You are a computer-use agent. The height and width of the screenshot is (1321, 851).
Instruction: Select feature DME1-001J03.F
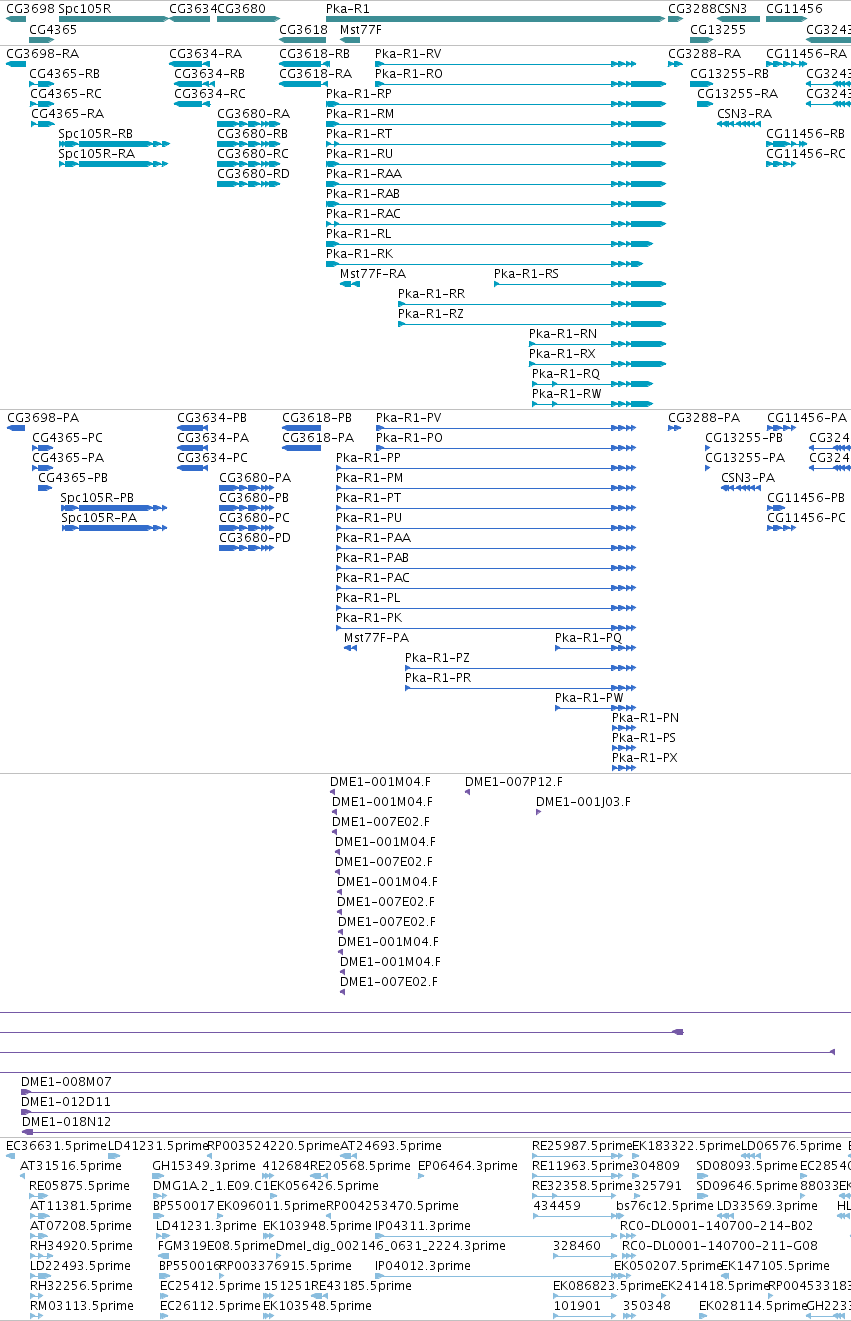point(583,801)
